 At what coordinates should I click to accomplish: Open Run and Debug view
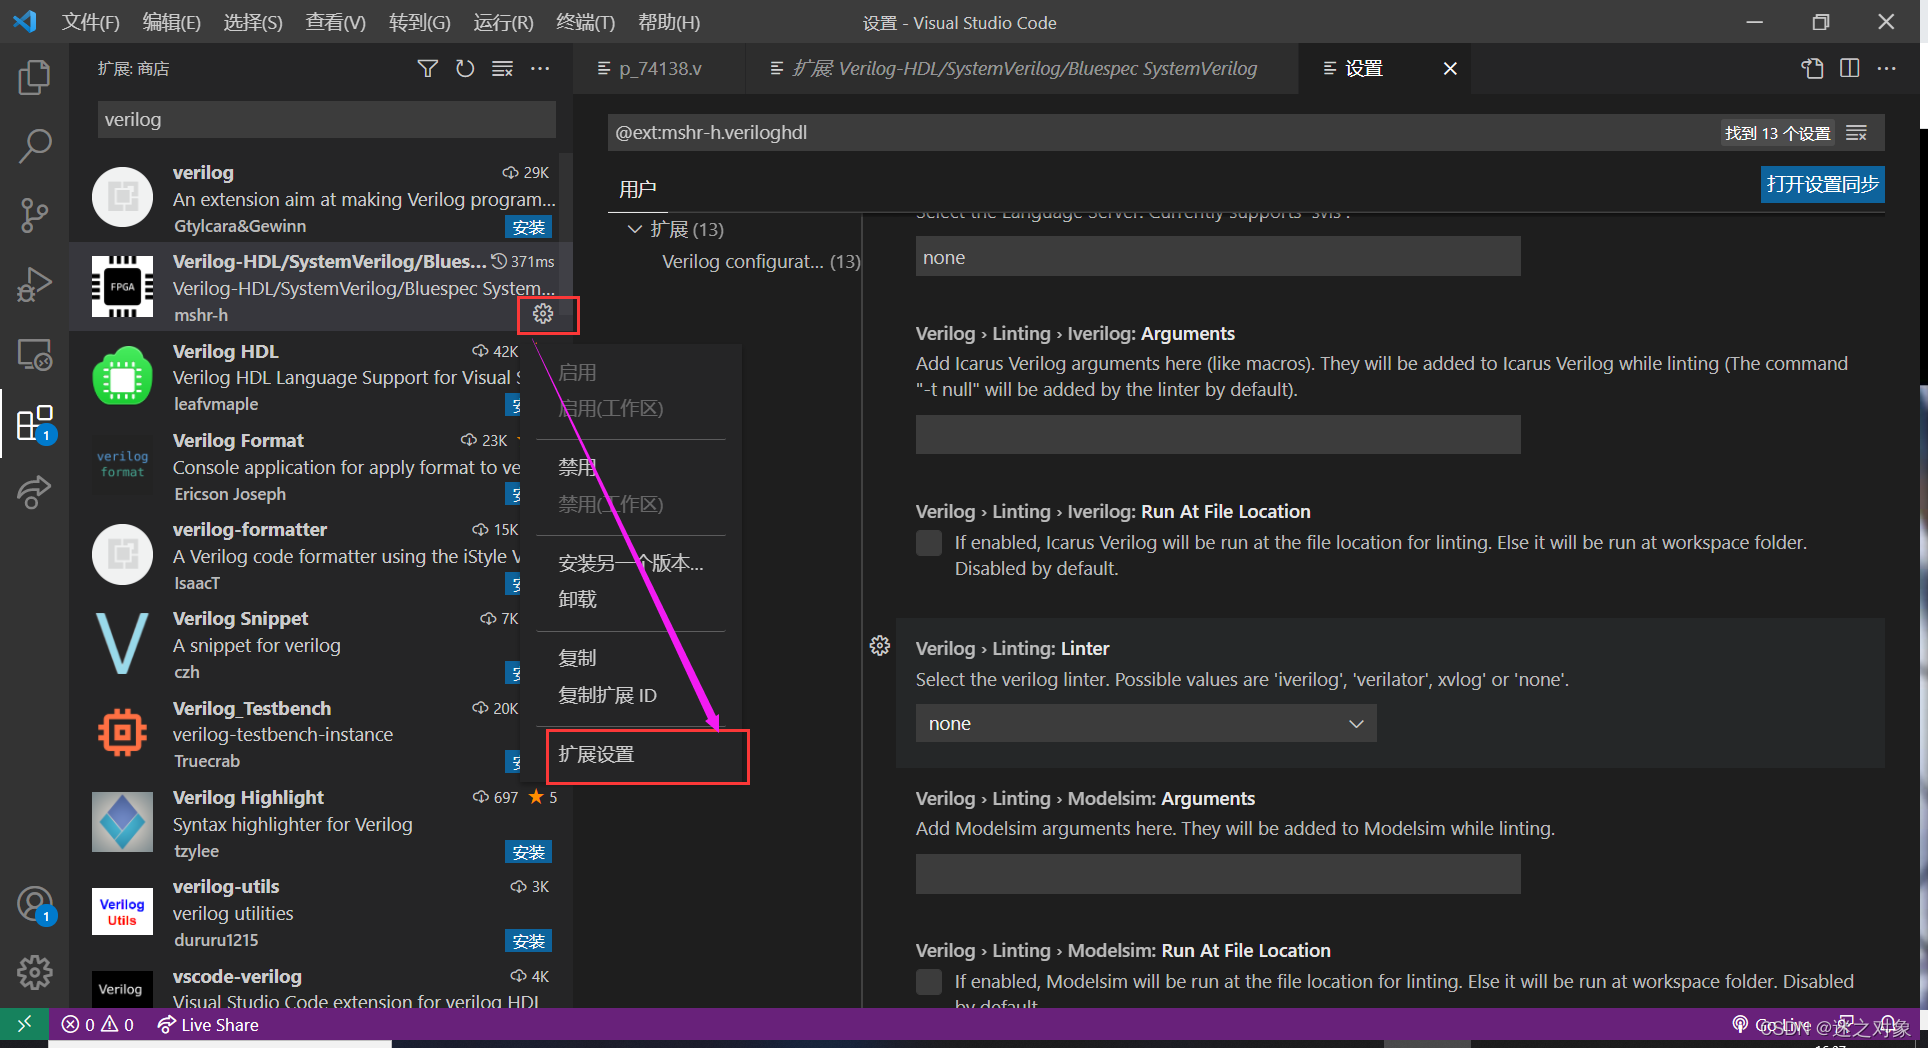pos(34,285)
